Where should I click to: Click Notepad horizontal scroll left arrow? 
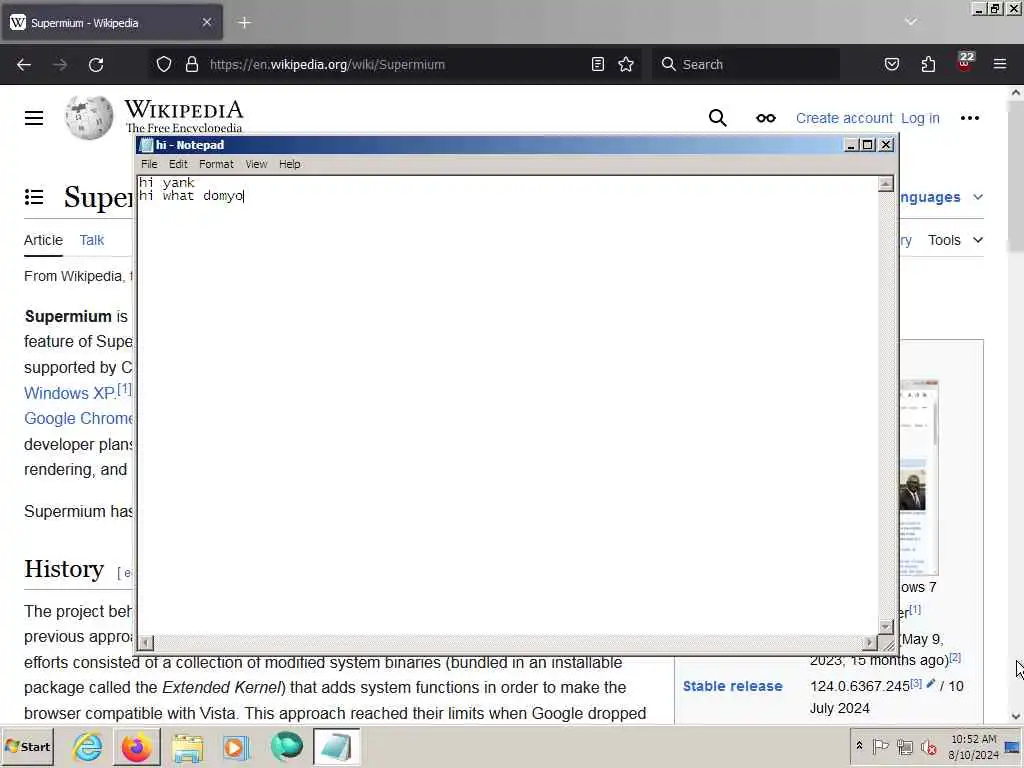pyautogui.click(x=146, y=643)
